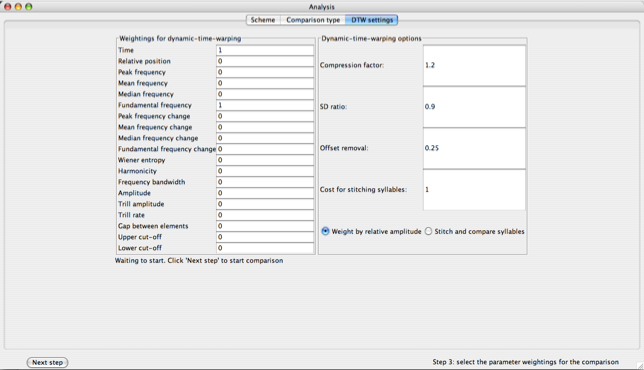
Task: Click the Fundamental frequency weighting field
Action: click(x=265, y=105)
